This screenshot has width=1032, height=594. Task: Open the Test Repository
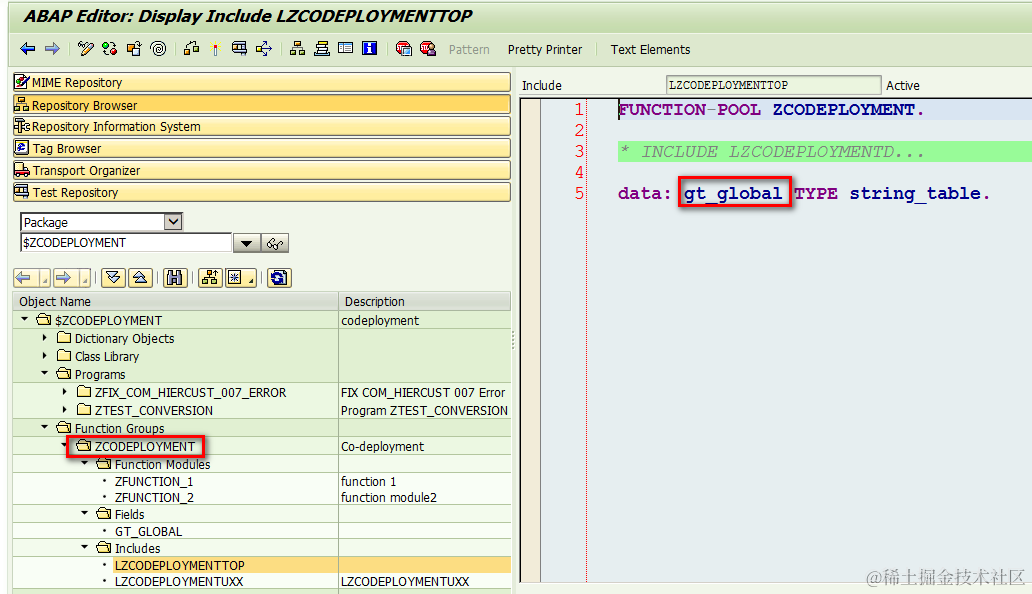(x=261, y=192)
